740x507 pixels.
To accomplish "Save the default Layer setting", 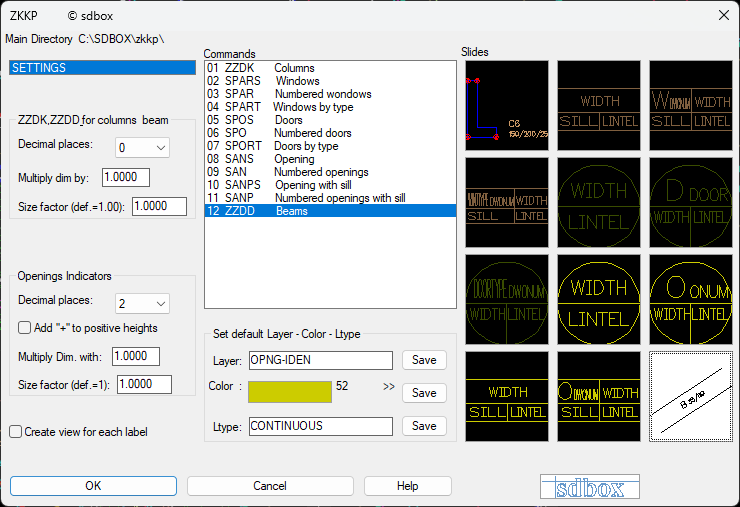I will pyautogui.click(x=424, y=360).
